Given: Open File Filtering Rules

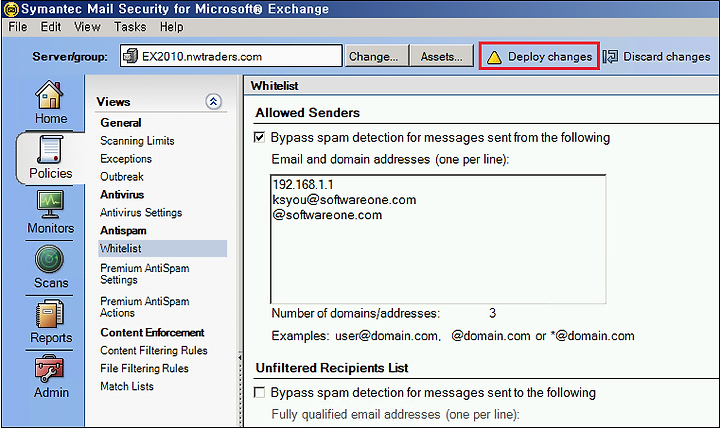Looking at the screenshot, I should (144, 368).
